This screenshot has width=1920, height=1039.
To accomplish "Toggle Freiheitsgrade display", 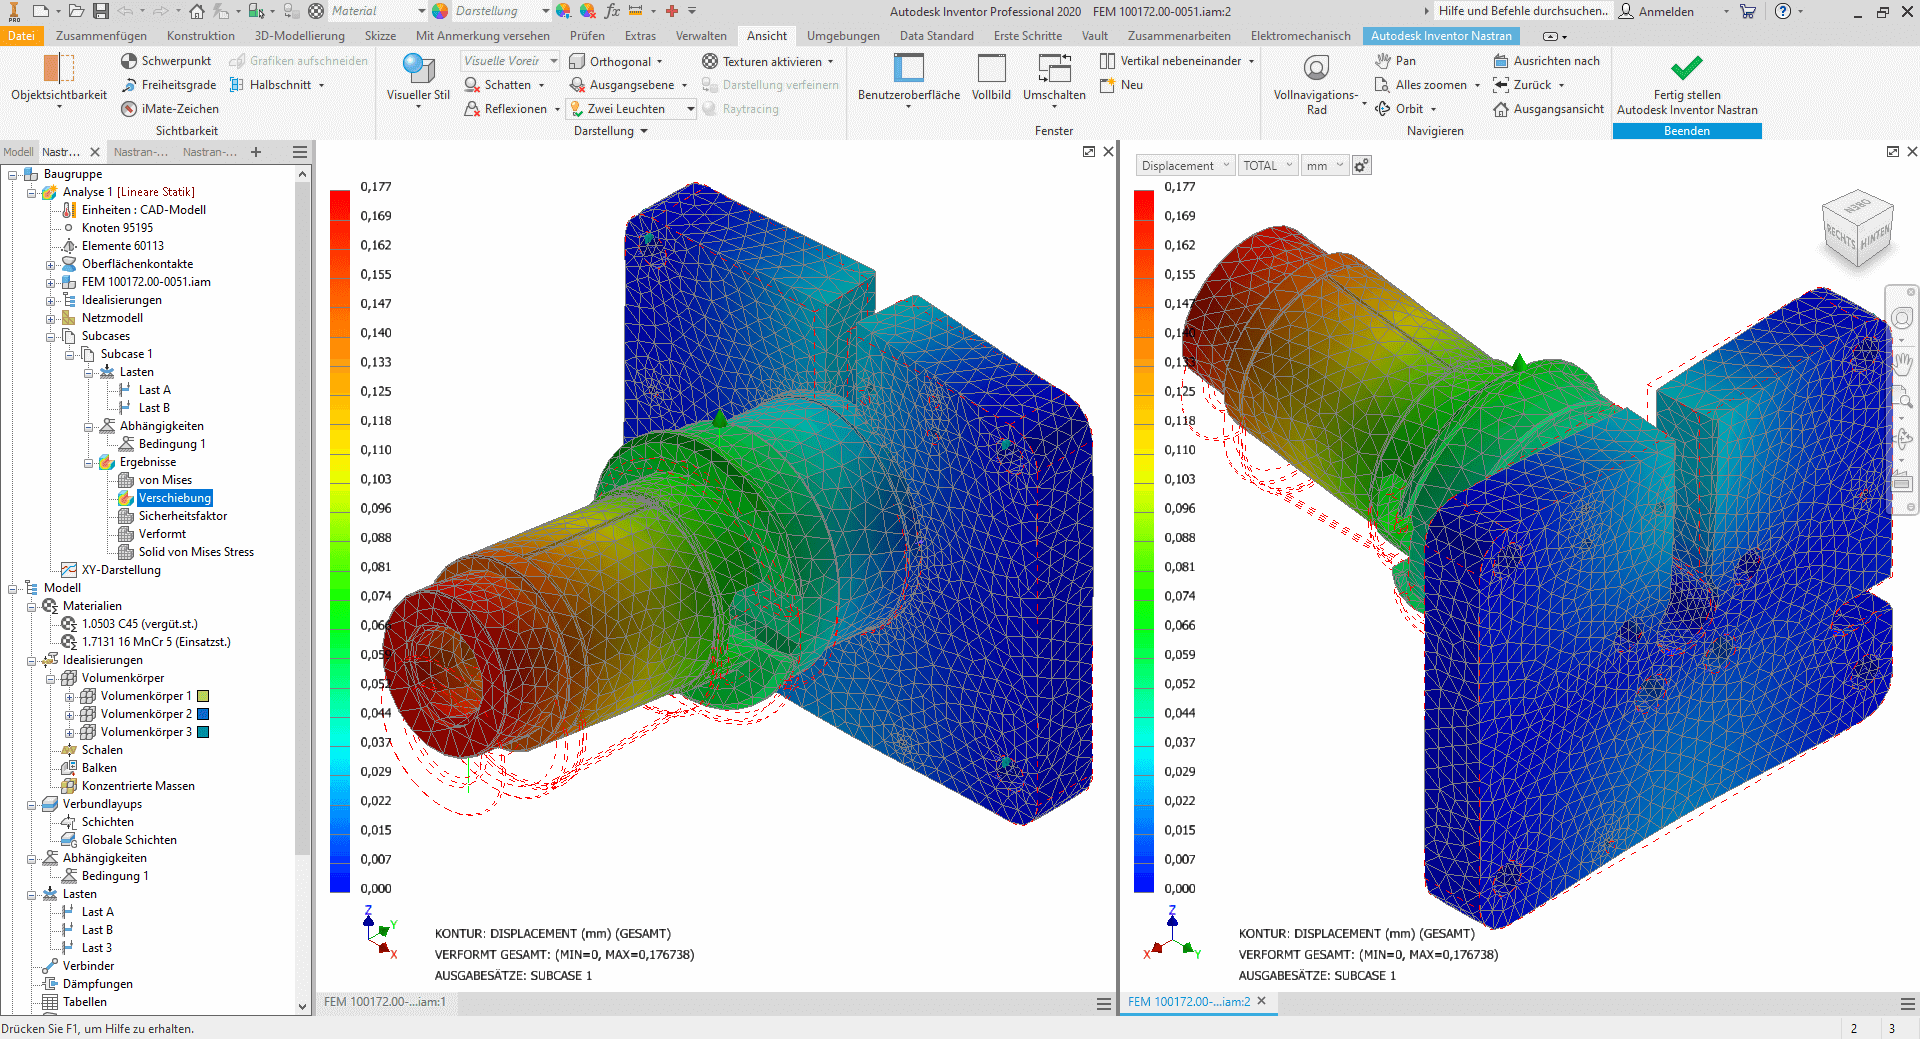I will point(168,85).
